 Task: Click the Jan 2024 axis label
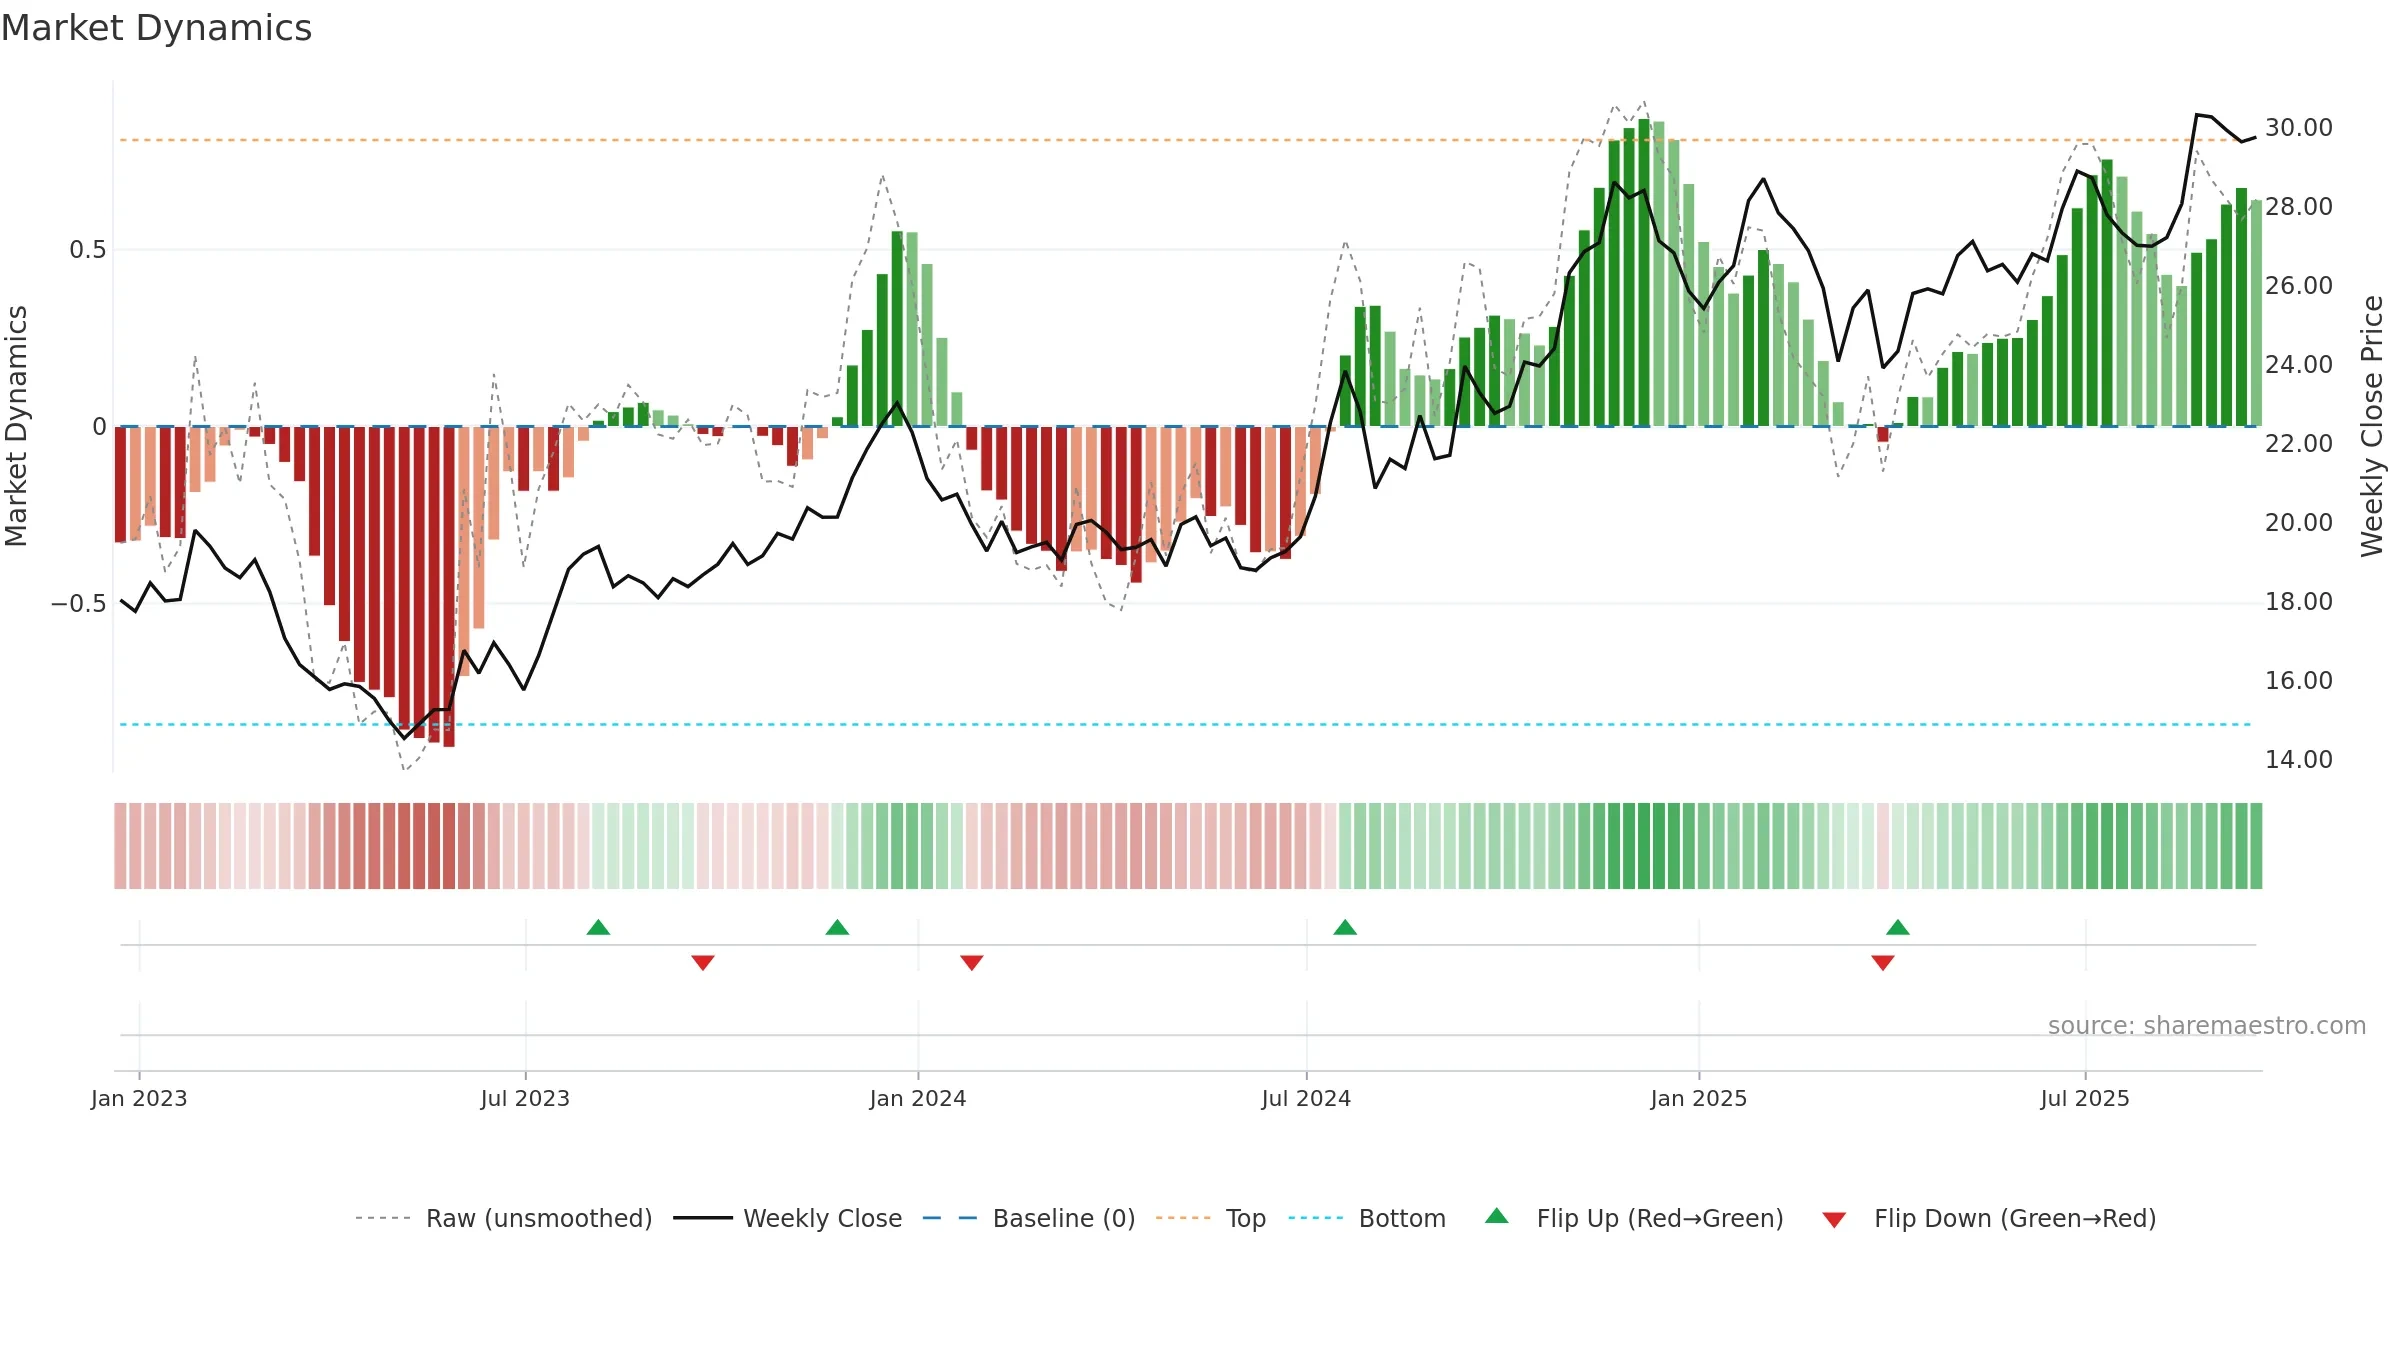(x=918, y=1098)
